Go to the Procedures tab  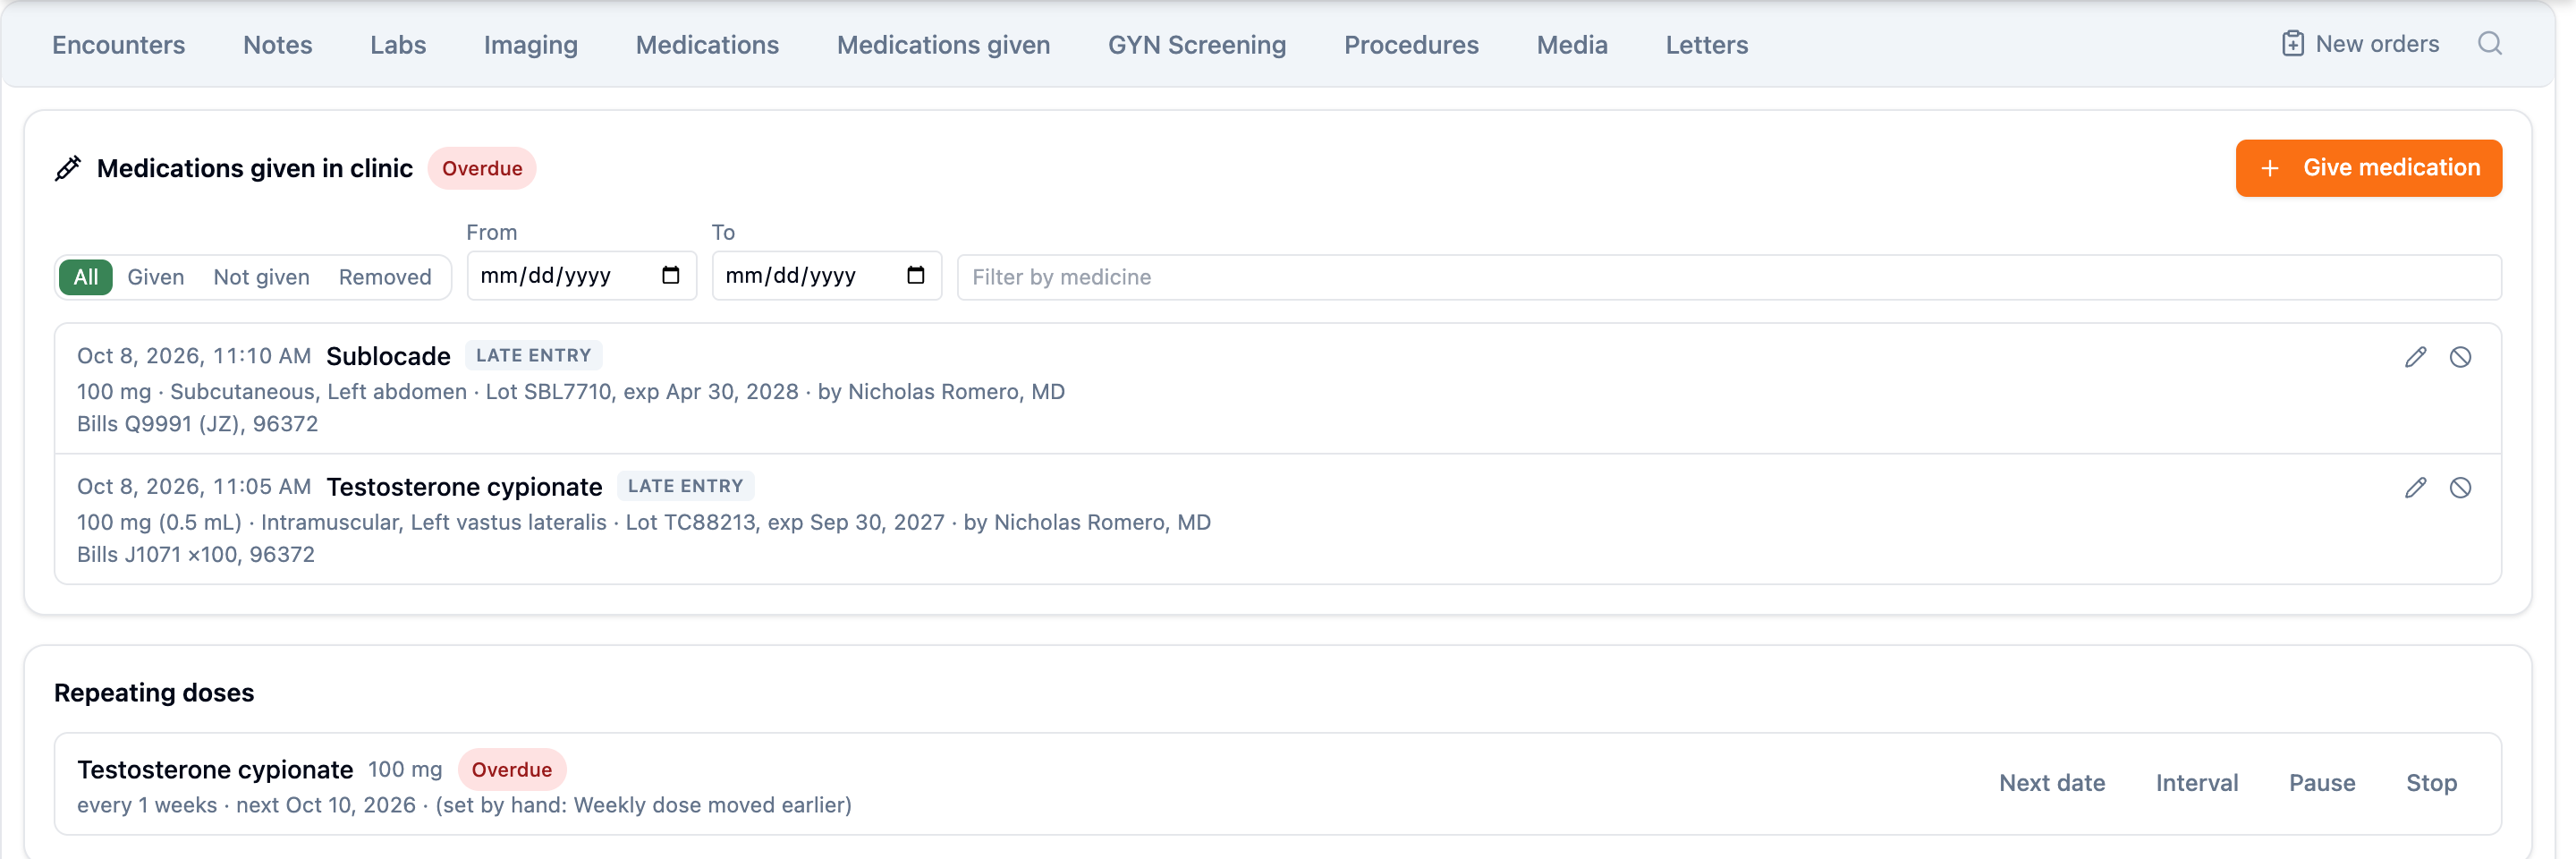coord(1411,45)
